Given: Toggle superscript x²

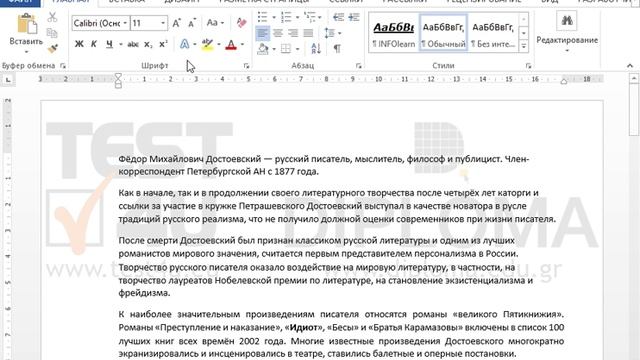Looking at the screenshot, I should 163,44.
